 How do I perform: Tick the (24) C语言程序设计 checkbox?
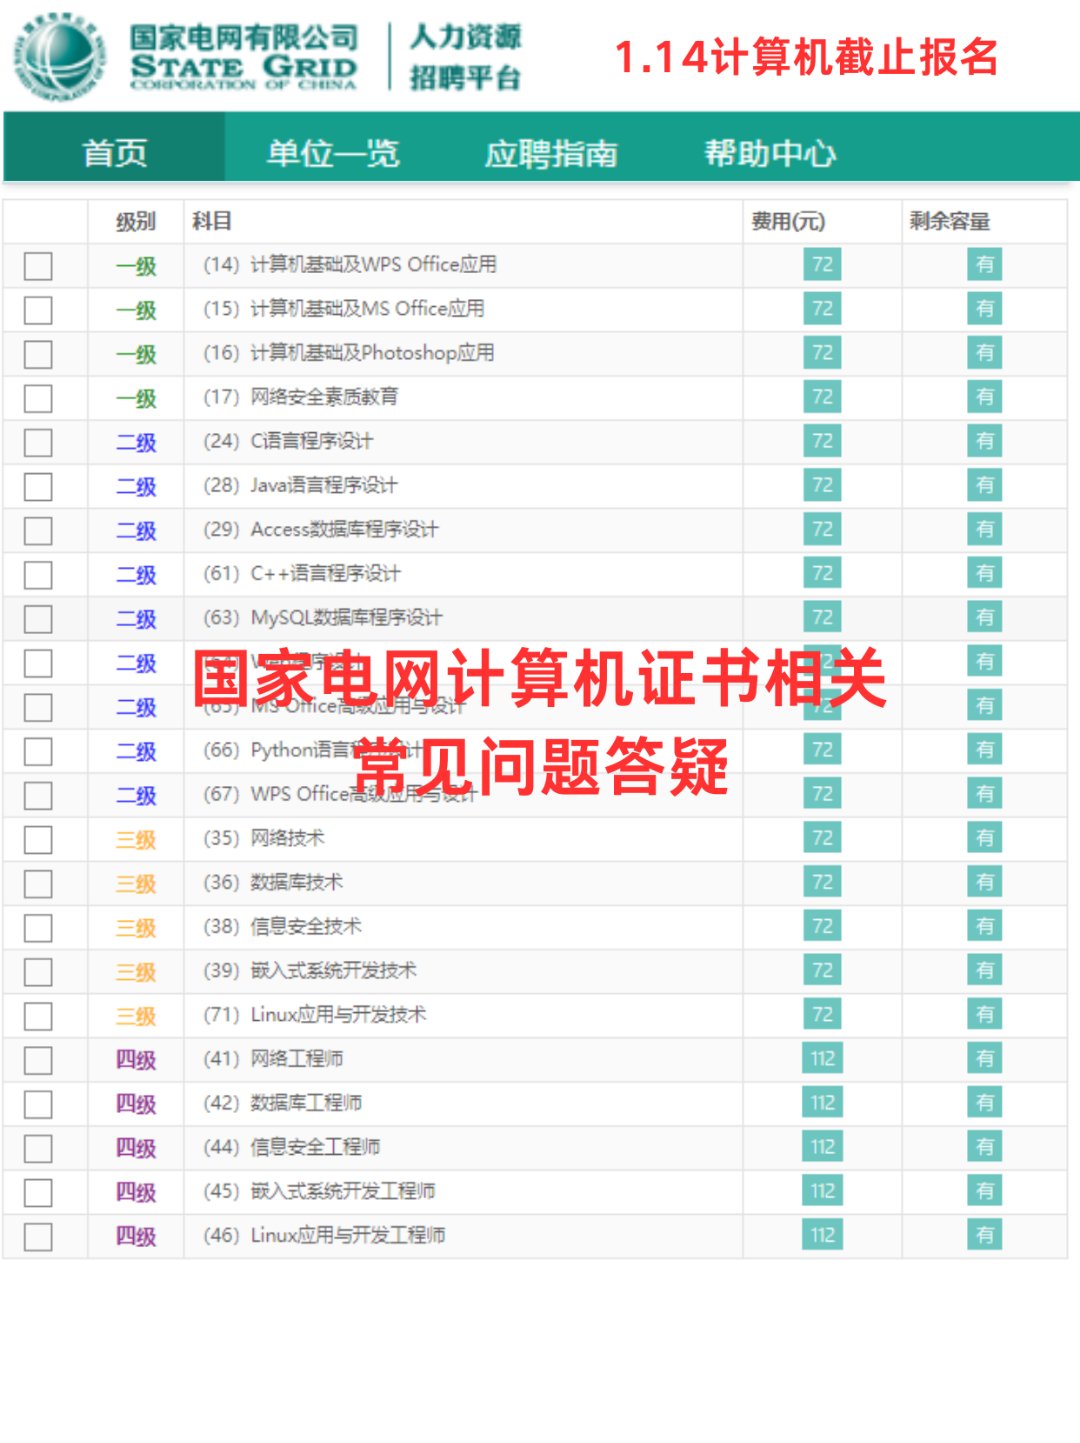tap(38, 442)
